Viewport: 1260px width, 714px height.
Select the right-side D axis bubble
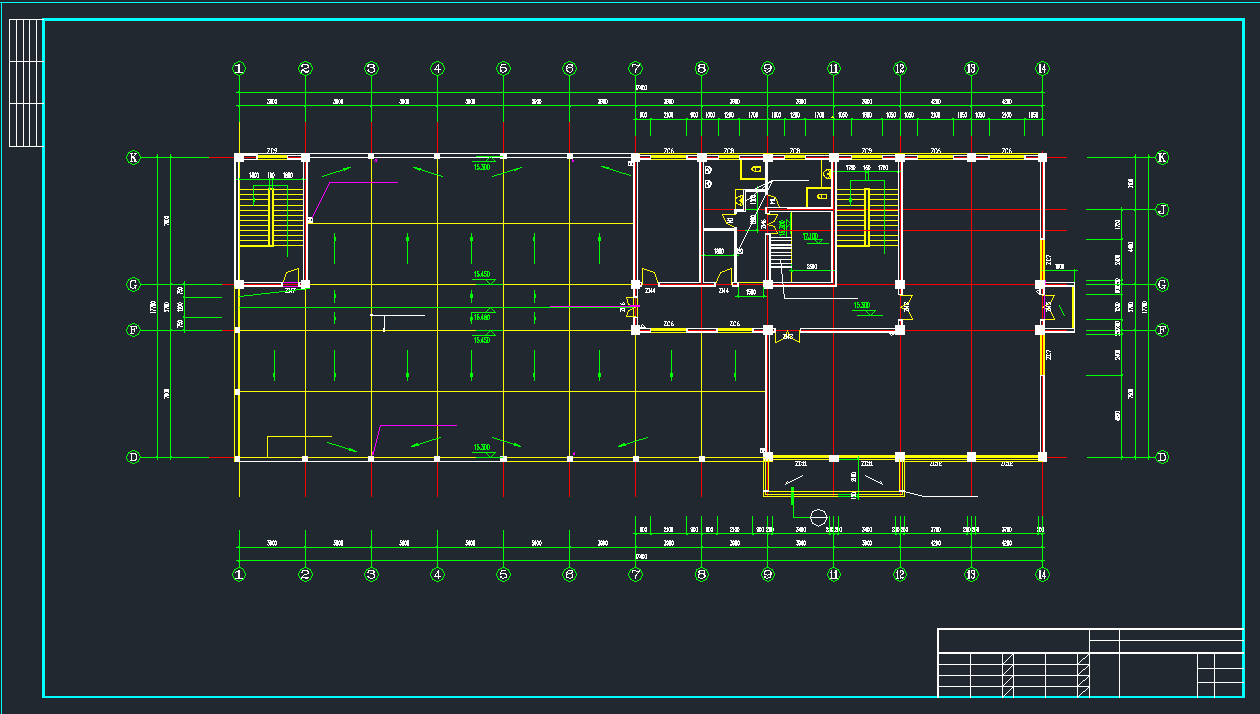point(1162,457)
